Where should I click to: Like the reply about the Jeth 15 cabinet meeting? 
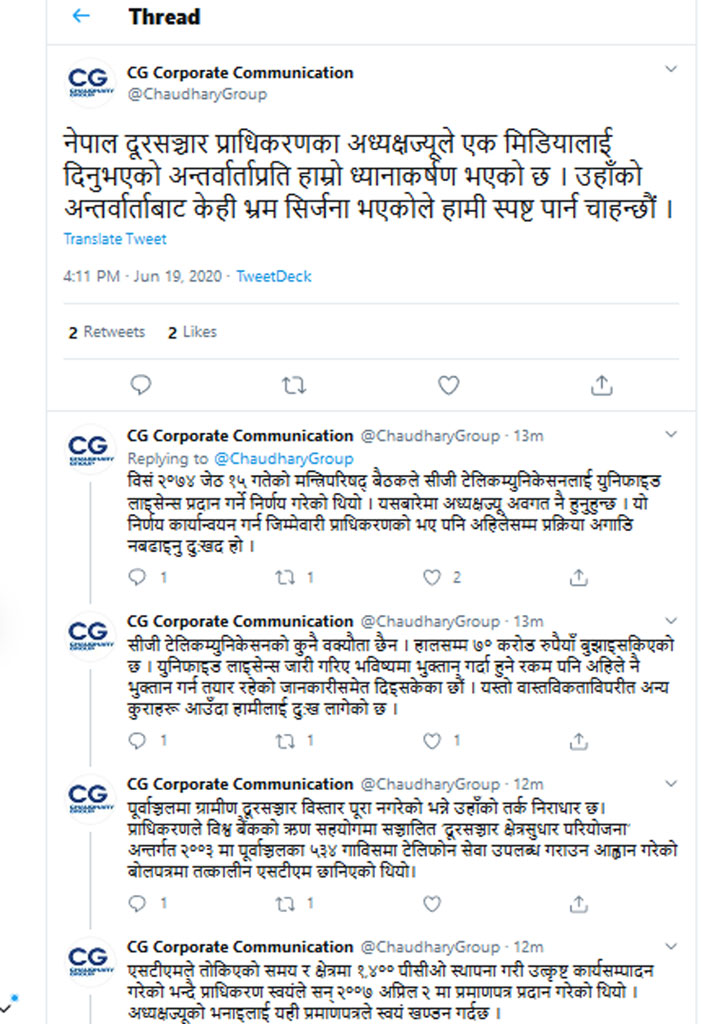432,577
